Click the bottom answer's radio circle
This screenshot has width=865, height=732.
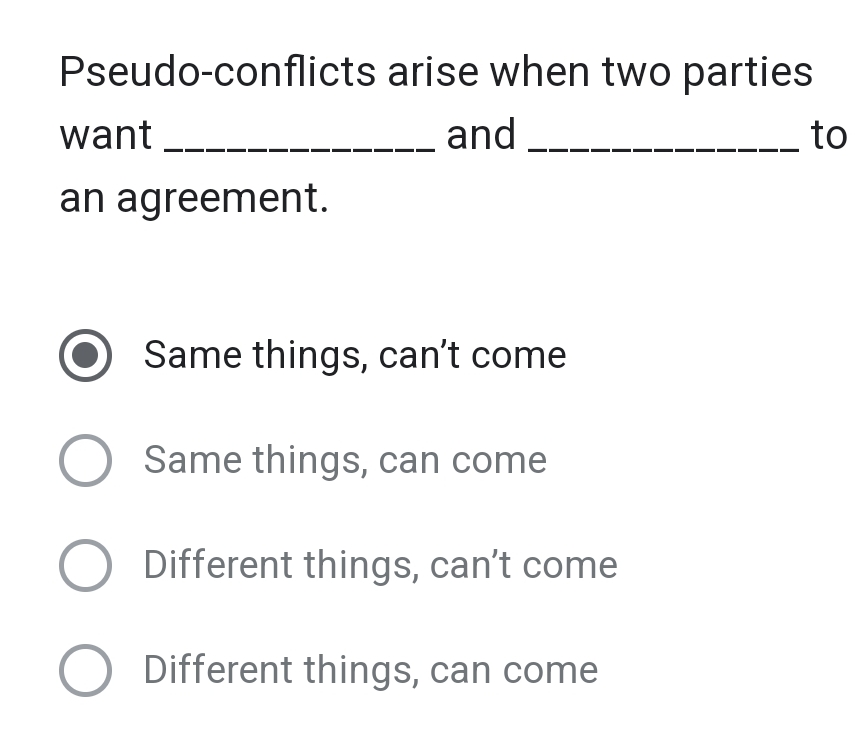tap(85, 670)
